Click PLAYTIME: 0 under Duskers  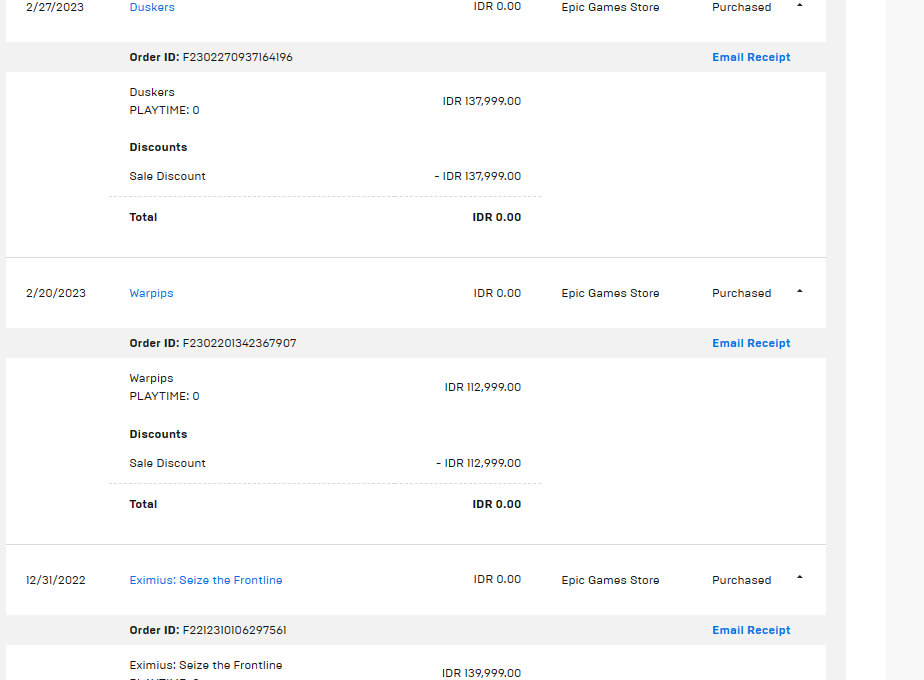pos(164,110)
